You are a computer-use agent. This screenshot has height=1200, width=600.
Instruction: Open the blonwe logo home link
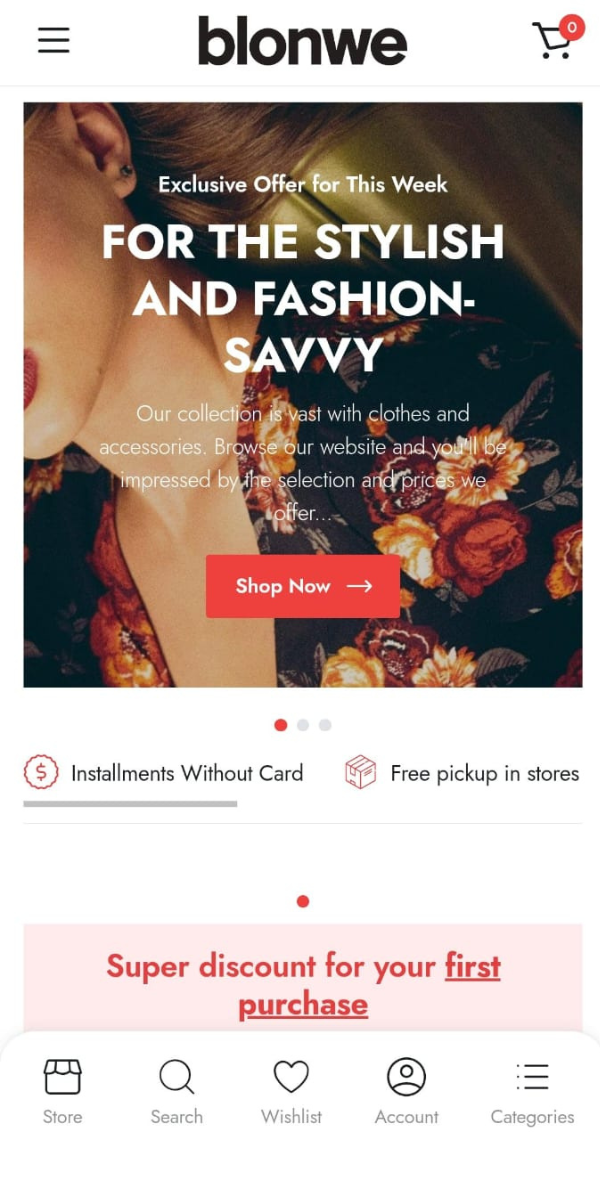pos(302,41)
